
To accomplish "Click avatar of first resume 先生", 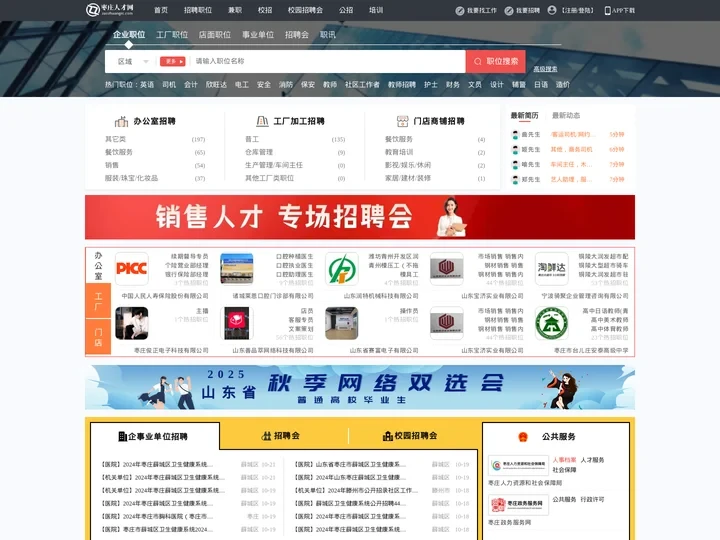I will (x=515, y=135).
